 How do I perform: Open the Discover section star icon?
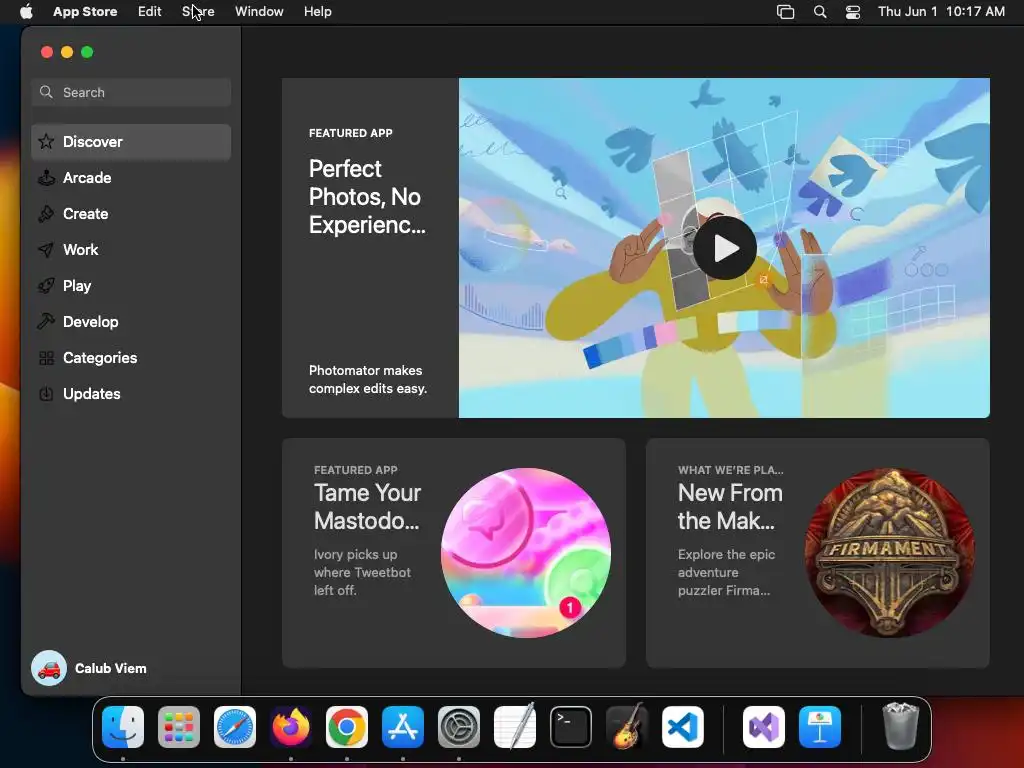[x=46, y=142]
